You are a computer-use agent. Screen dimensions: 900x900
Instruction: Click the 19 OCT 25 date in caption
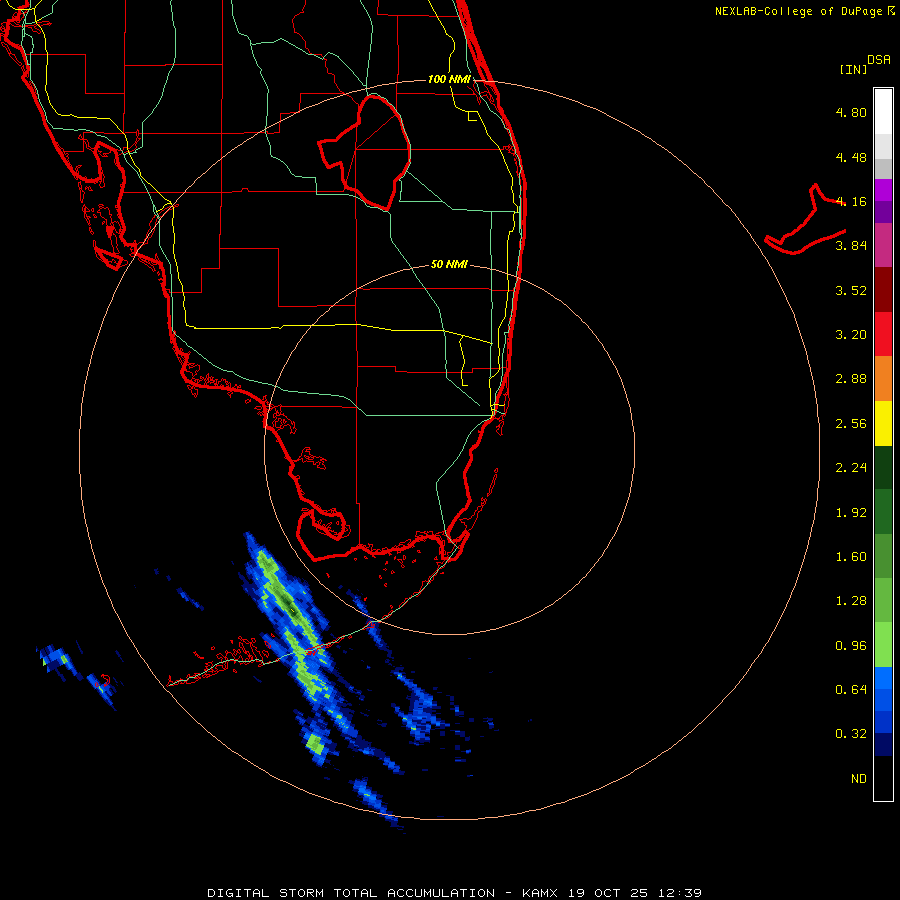[x=610, y=893]
